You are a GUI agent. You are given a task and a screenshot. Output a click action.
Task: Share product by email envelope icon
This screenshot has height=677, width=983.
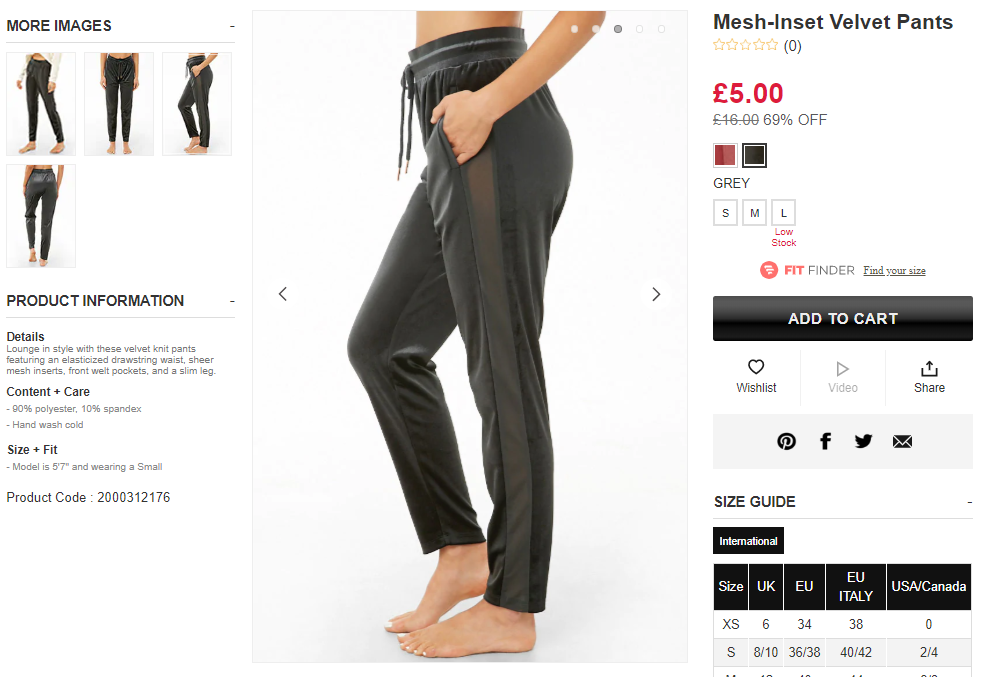[x=902, y=441]
